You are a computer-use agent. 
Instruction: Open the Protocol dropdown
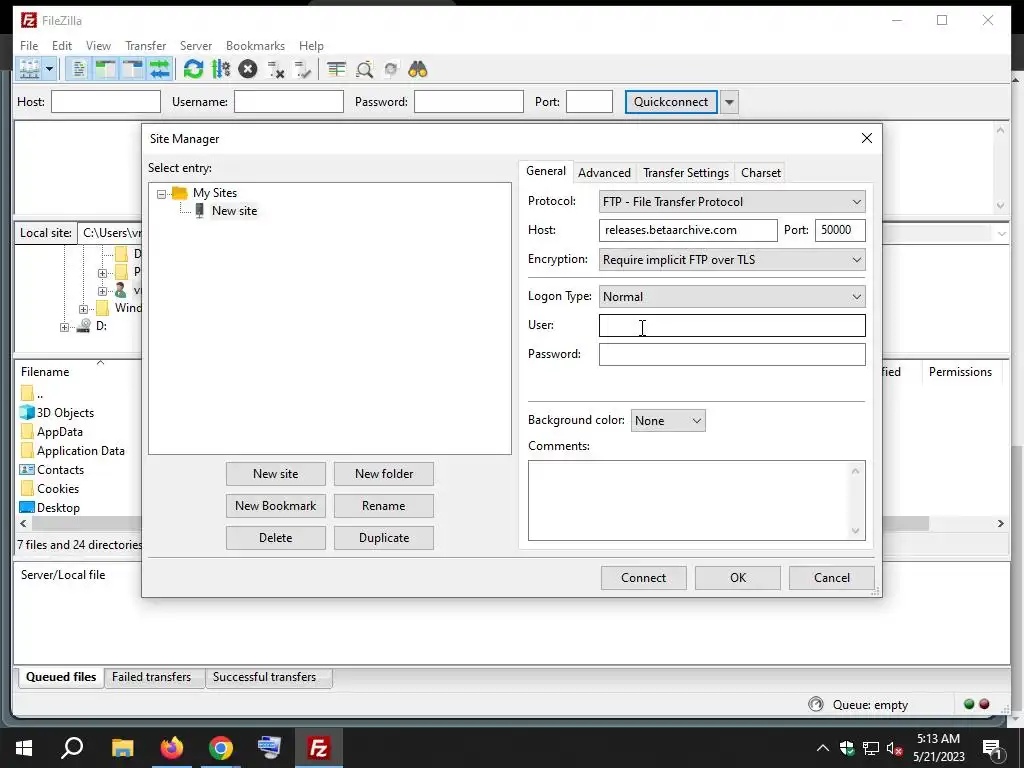(x=732, y=202)
